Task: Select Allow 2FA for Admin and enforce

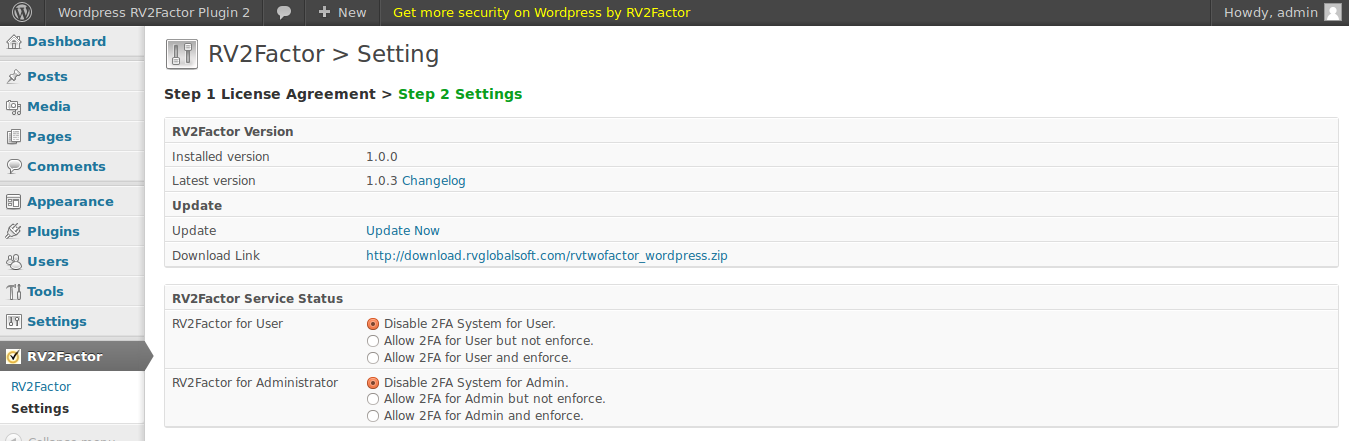Action: pyautogui.click(x=373, y=416)
